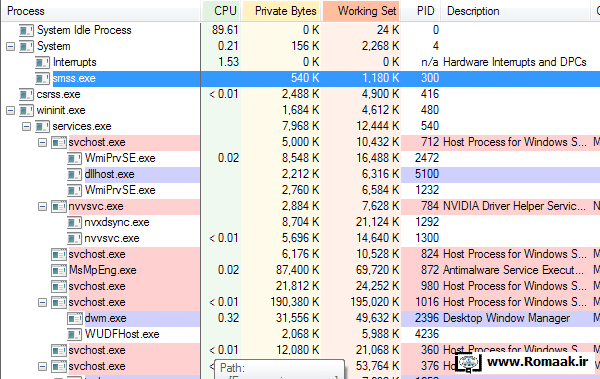Click the Antimalware Service Executable description
Viewport: 600px width, 379px height.
(x=514, y=270)
